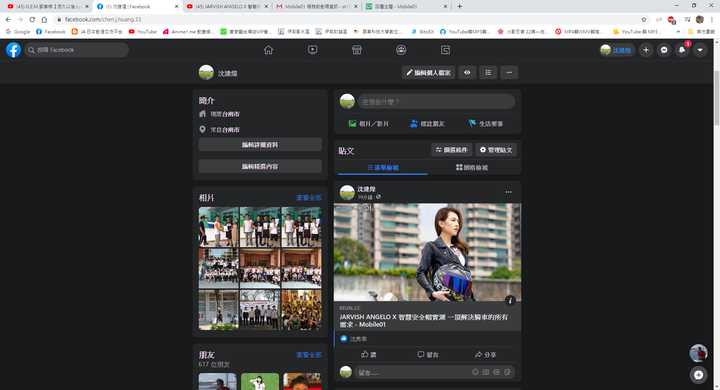This screenshot has height=390, width=720.
Task: Open the Gaming icon in top navigation
Action: (445, 50)
